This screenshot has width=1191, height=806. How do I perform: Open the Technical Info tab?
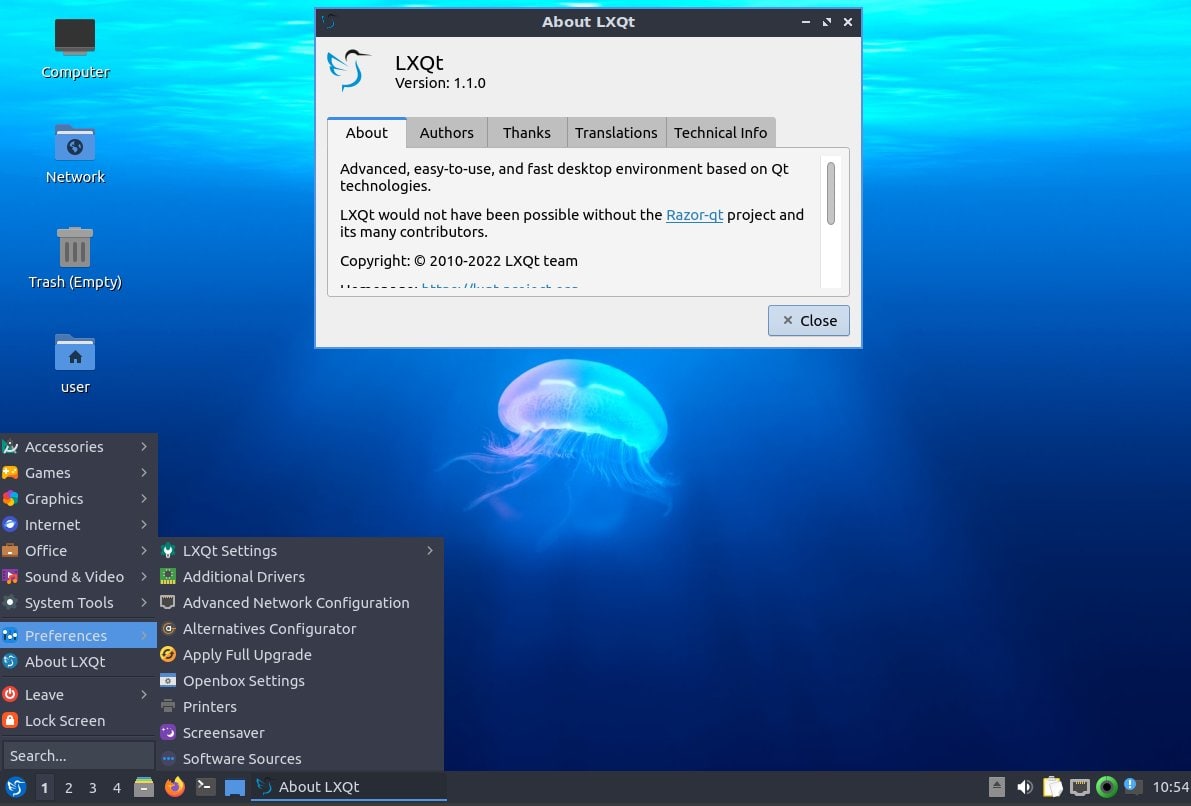click(x=720, y=133)
